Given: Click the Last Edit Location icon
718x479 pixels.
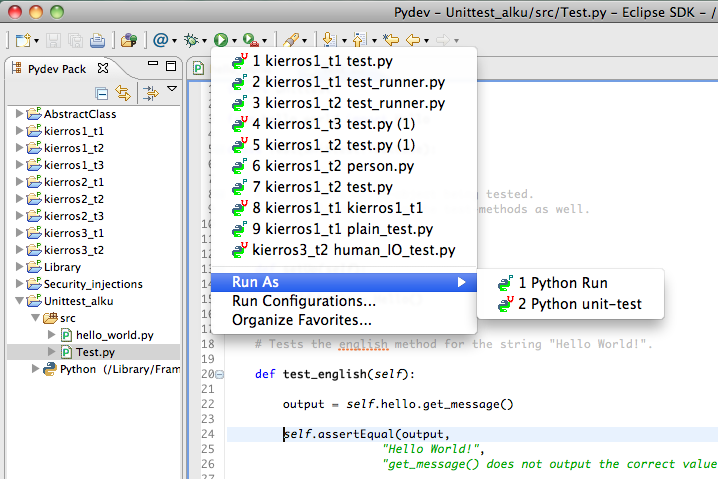Looking at the screenshot, I should [392, 40].
